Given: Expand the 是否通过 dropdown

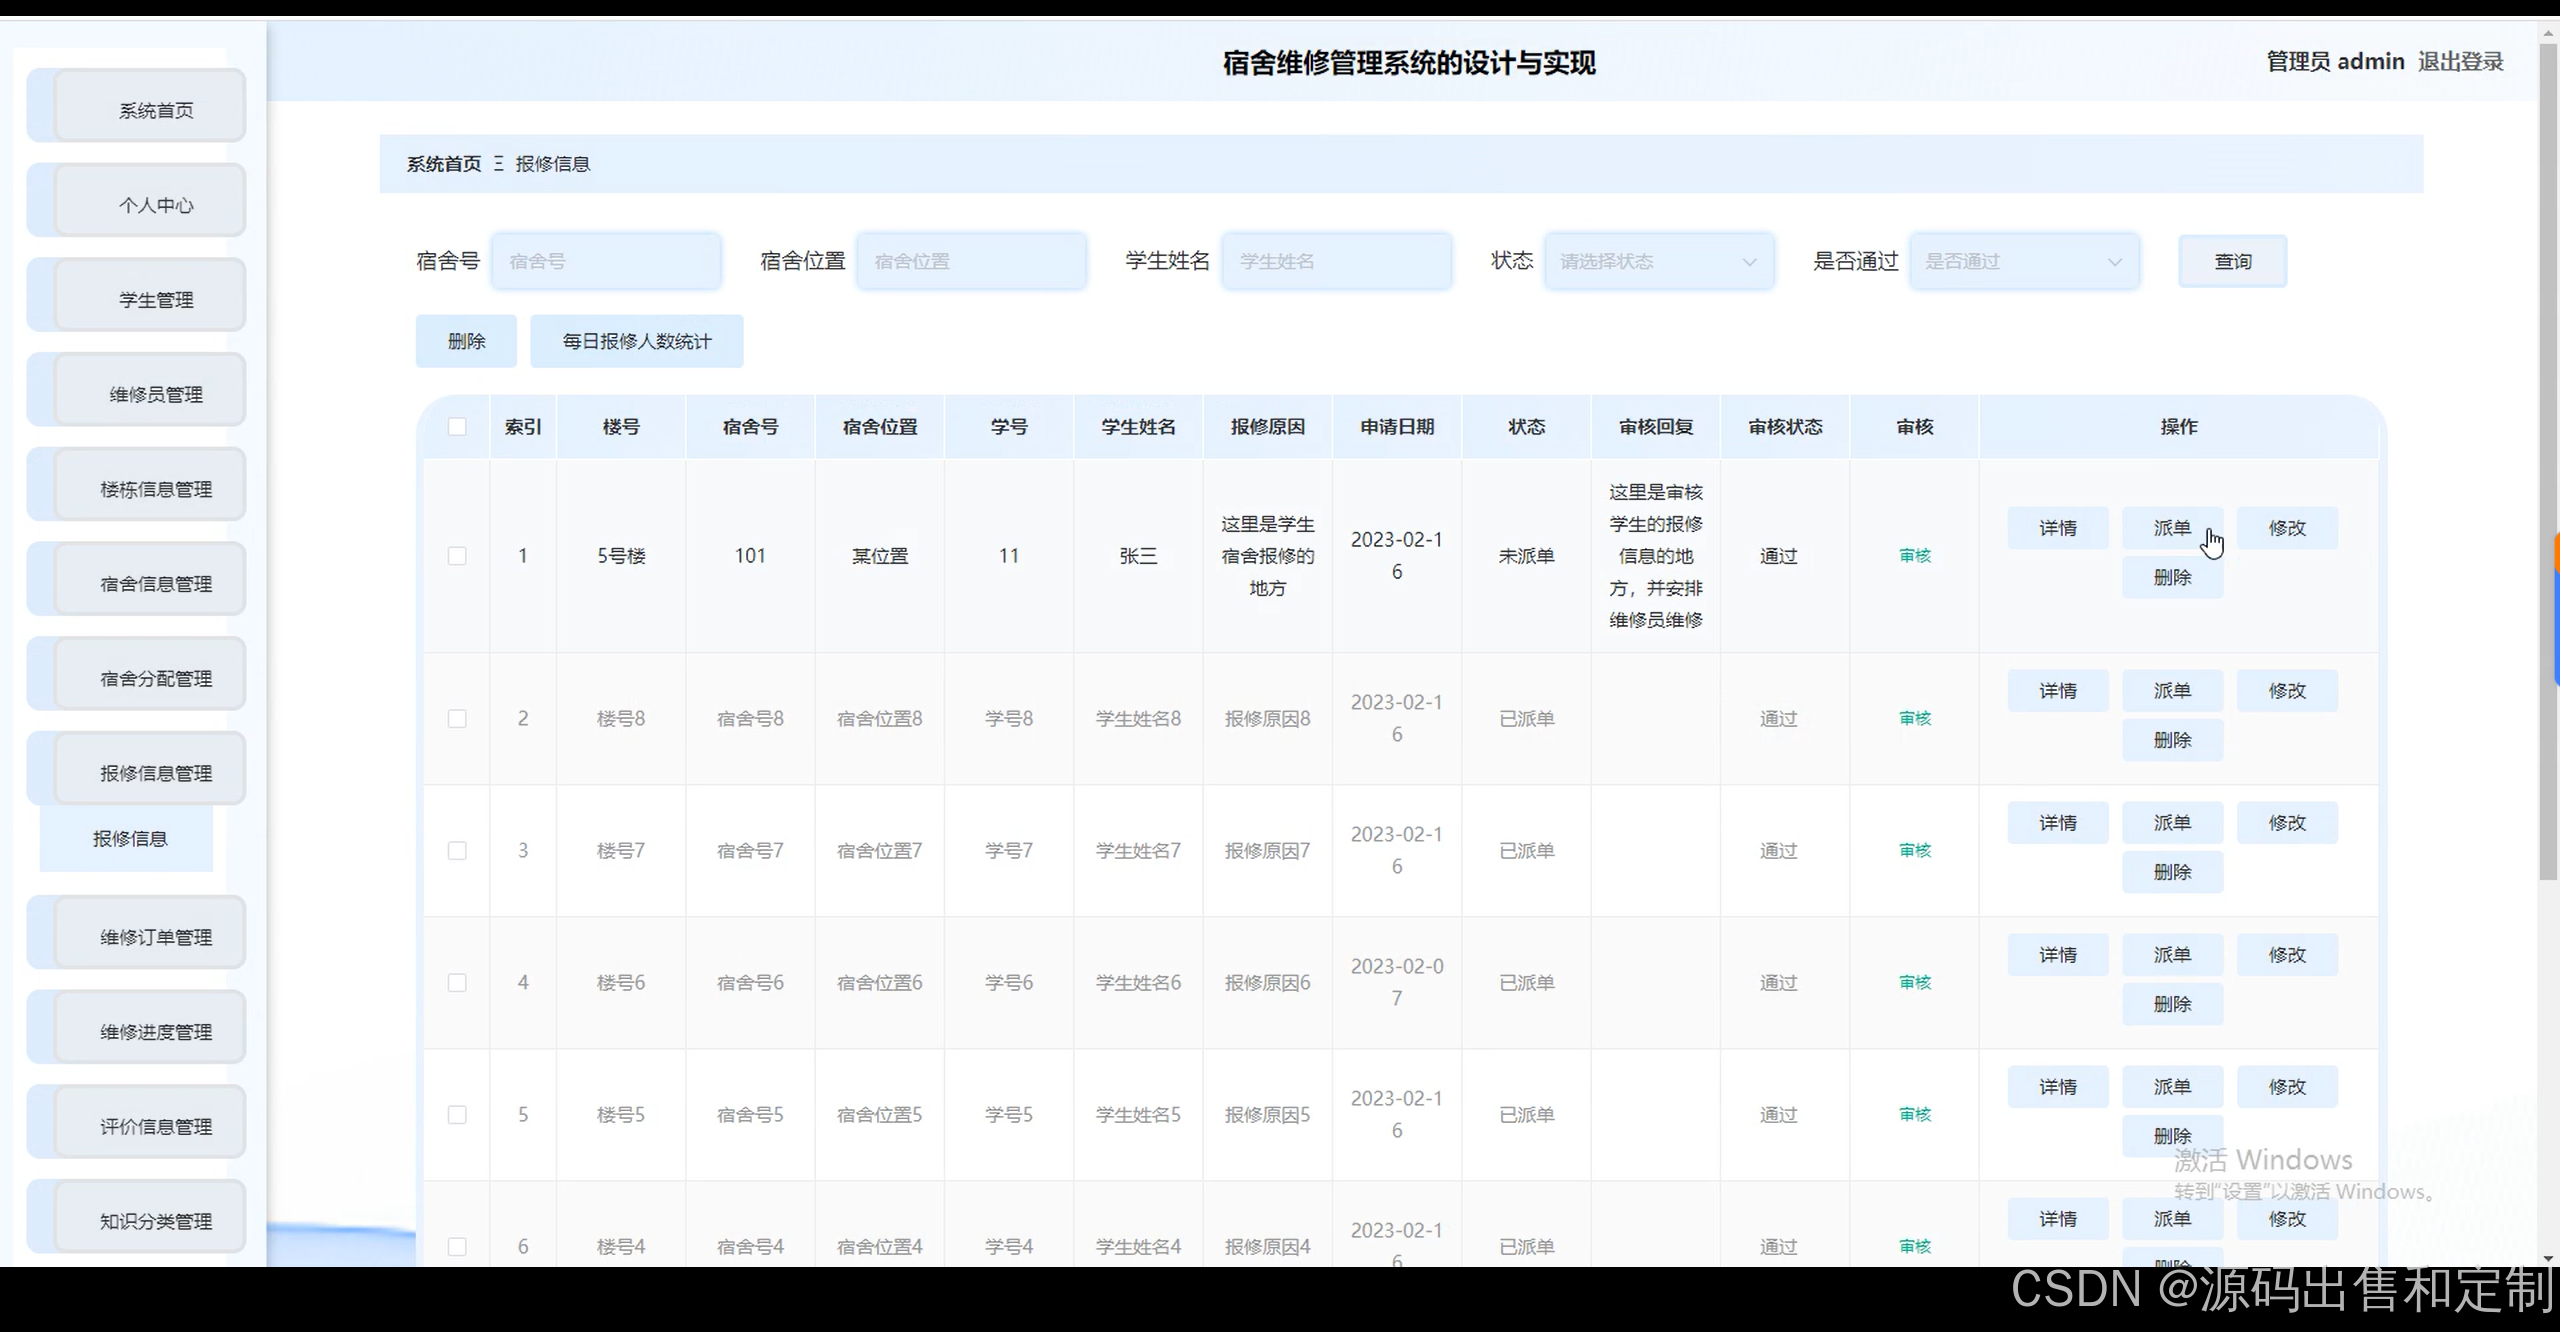Looking at the screenshot, I should pos(2023,262).
